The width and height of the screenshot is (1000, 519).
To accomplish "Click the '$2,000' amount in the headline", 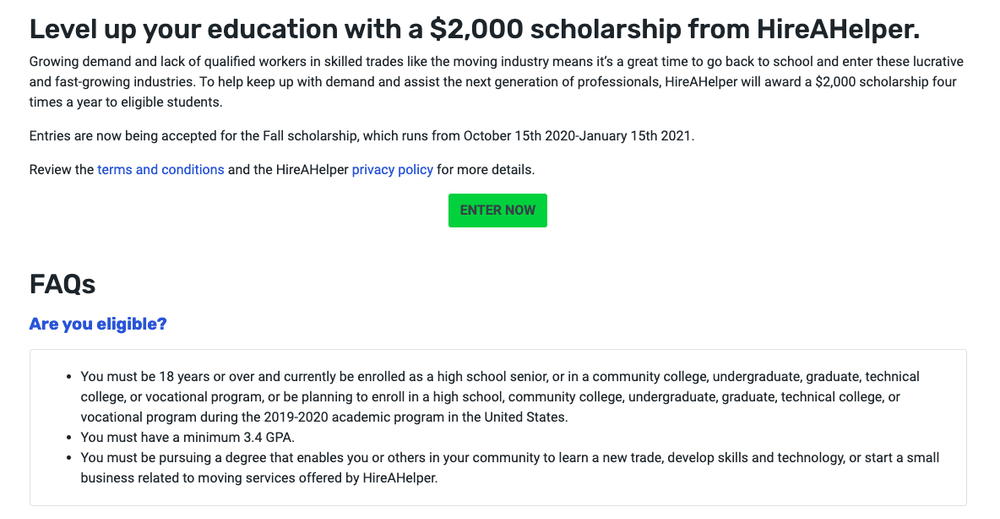I will pos(476,29).
